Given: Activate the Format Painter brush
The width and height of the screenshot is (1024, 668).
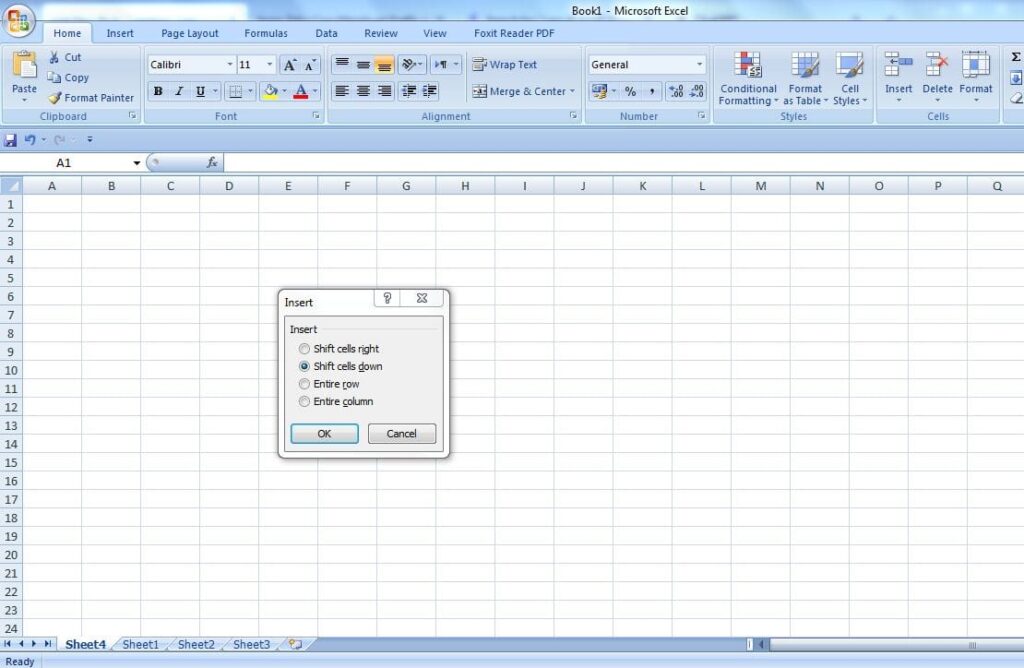Looking at the screenshot, I should click(54, 98).
